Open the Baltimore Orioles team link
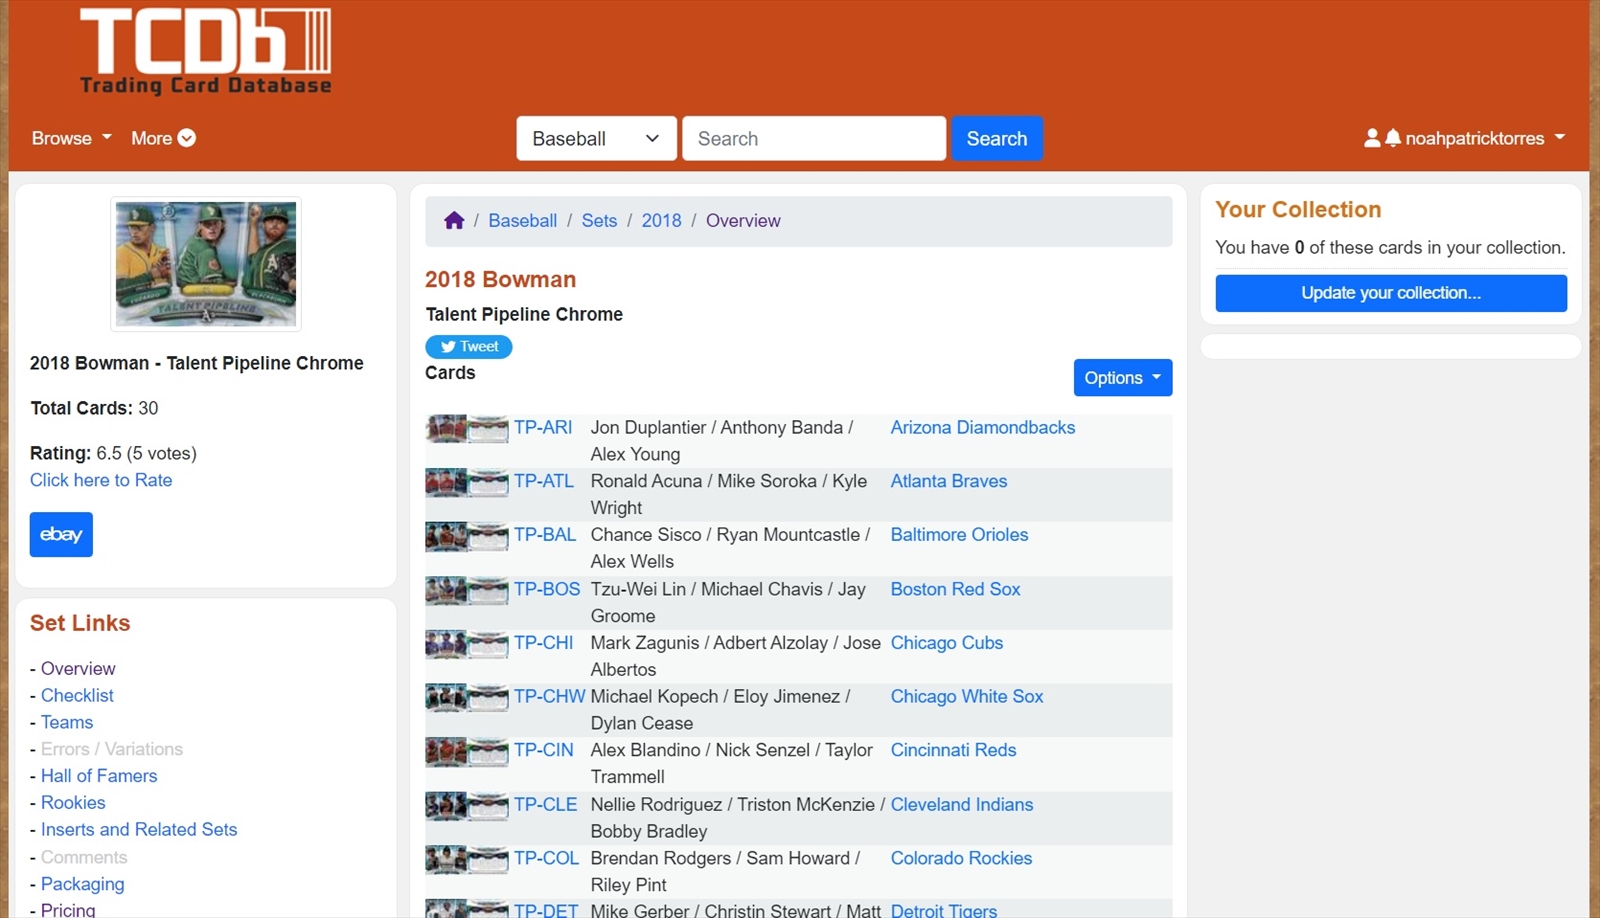The width and height of the screenshot is (1600, 918). pyautogui.click(x=959, y=535)
